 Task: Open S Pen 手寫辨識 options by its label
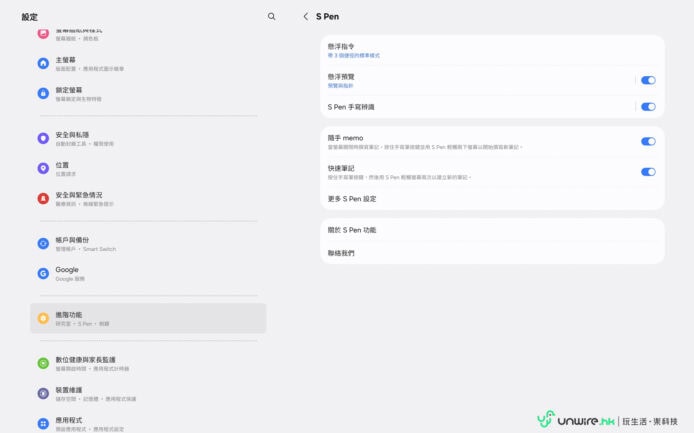351,107
